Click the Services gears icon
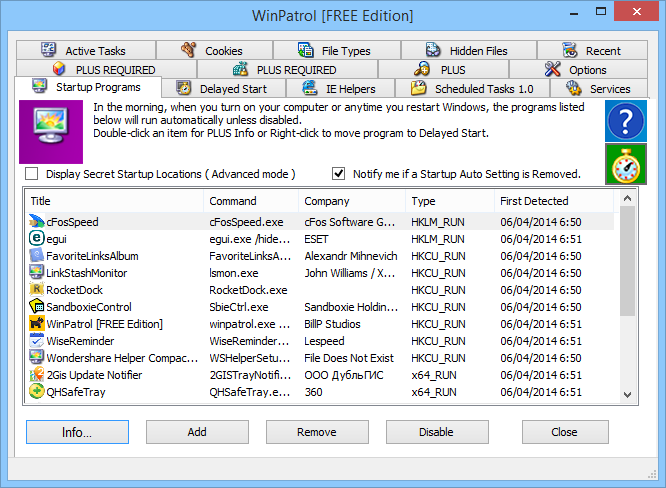666x488 pixels. point(573,88)
